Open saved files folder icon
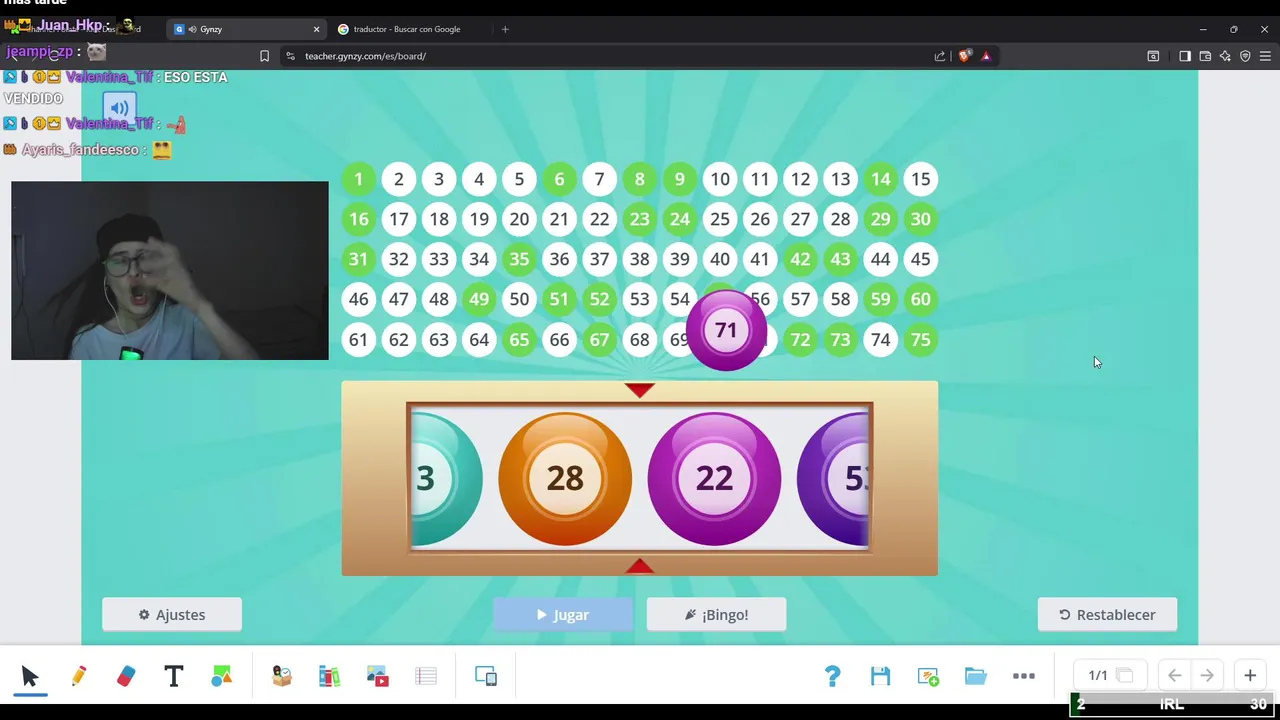 pyautogui.click(x=976, y=676)
